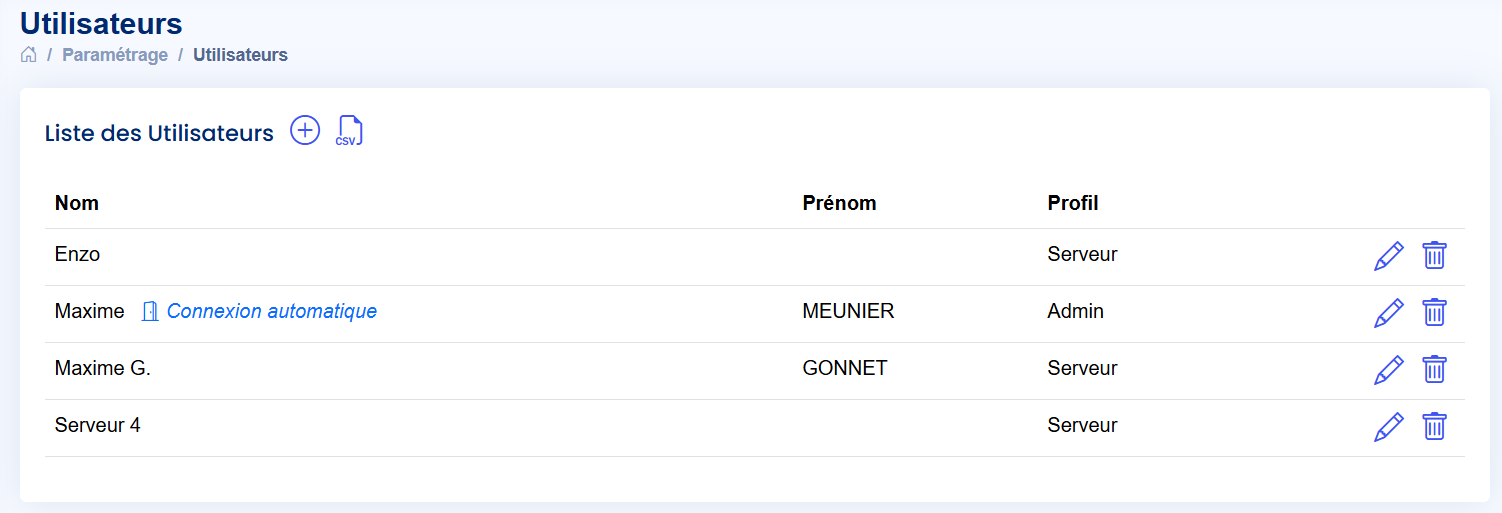Export the user list as CSV
Screen dimensions: 1502x513
[349, 131]
